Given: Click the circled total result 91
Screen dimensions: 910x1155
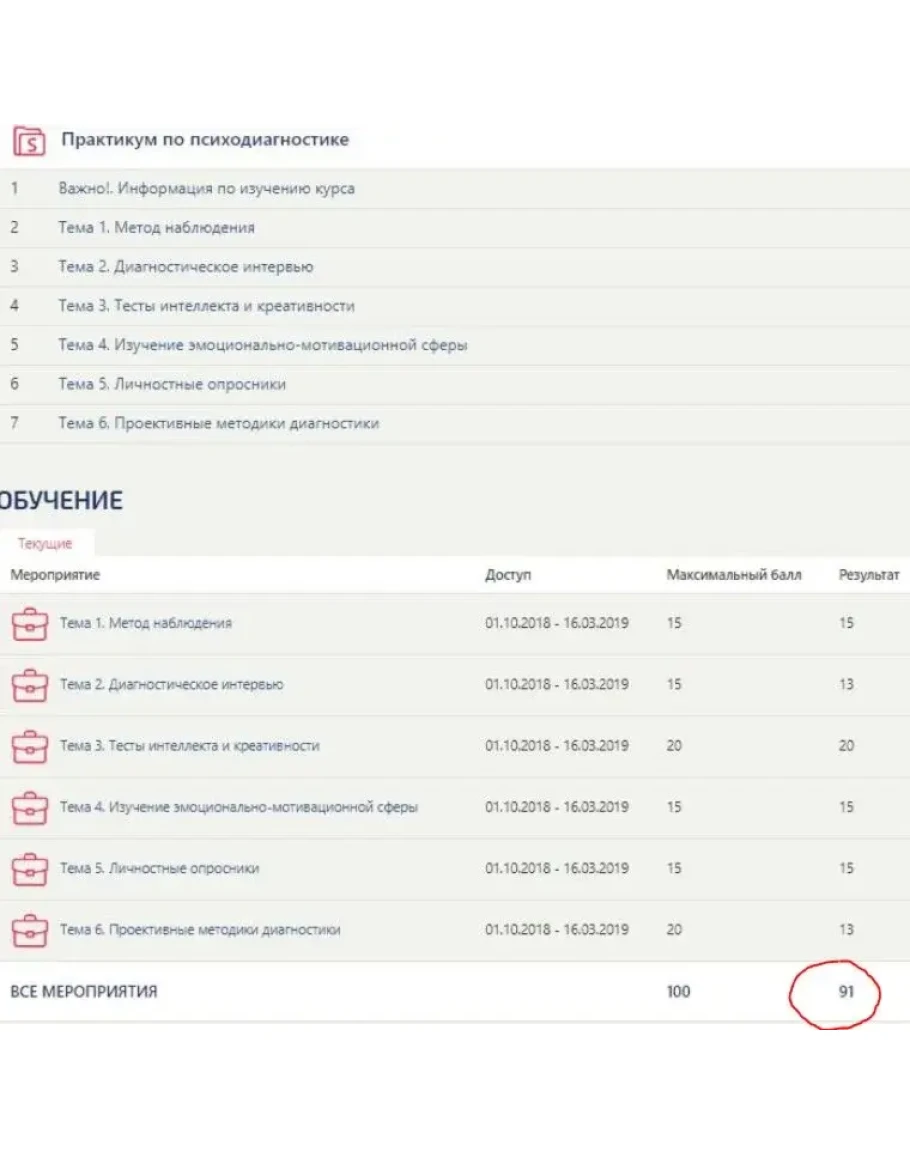Looking at the screenshot, I should click(846, 993).
